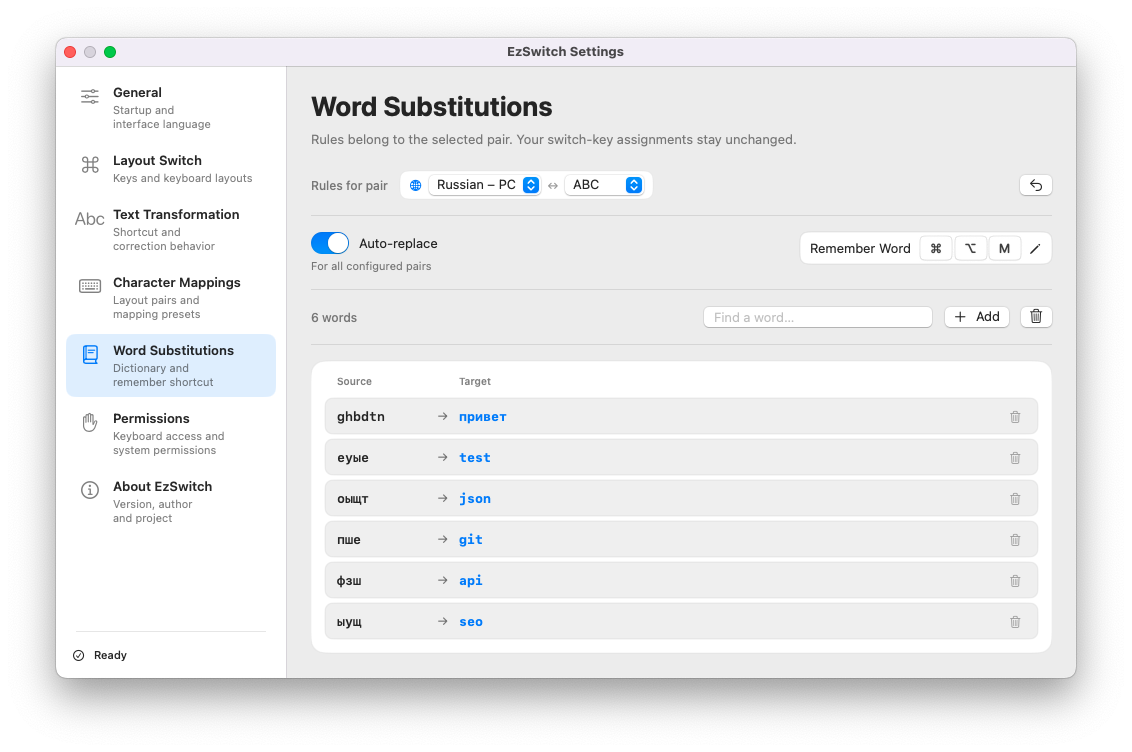Go to Text Transformation section
The width and height of the screenshot is (1132, 752).
point(170,229)
